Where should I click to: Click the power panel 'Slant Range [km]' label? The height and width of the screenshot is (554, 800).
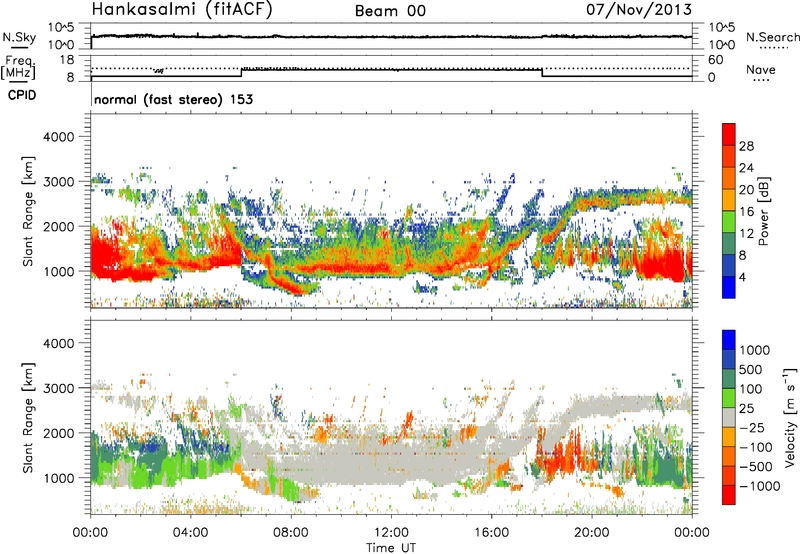(x=28, y=211)
